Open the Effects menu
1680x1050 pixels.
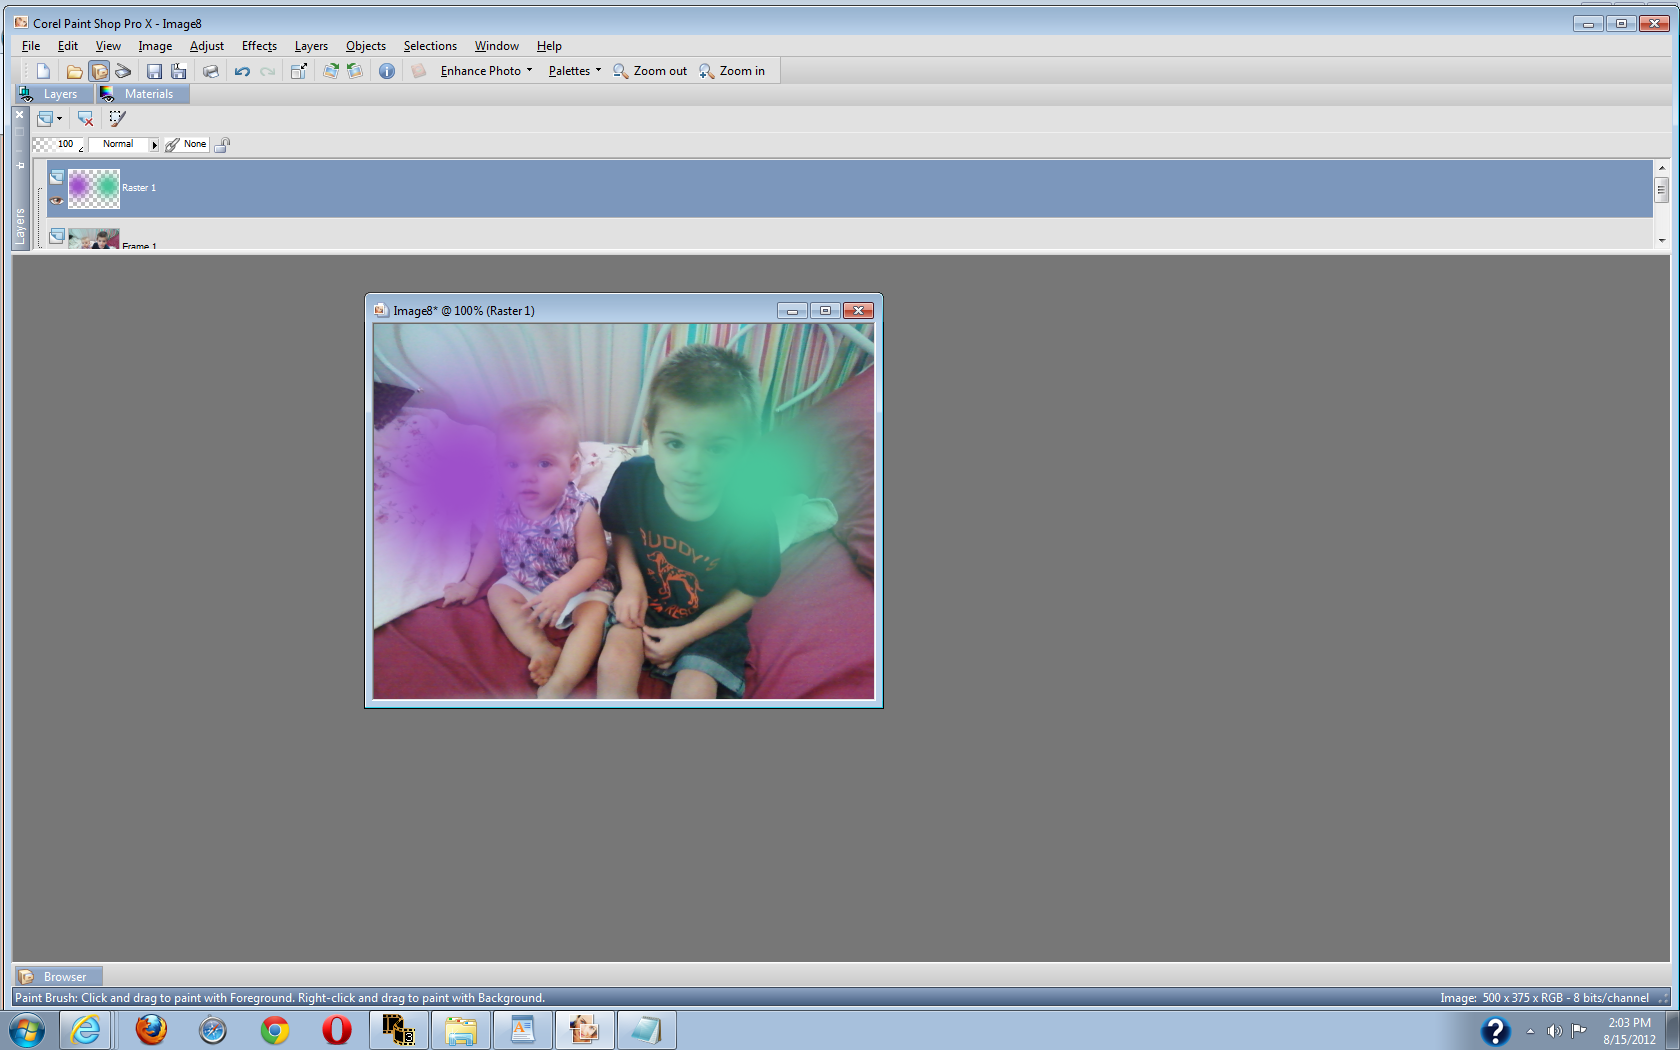pyautogui.click(x=259, y=46)
